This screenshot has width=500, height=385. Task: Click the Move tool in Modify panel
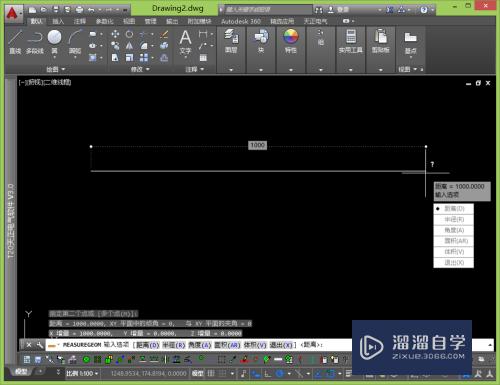pos(115,34)
